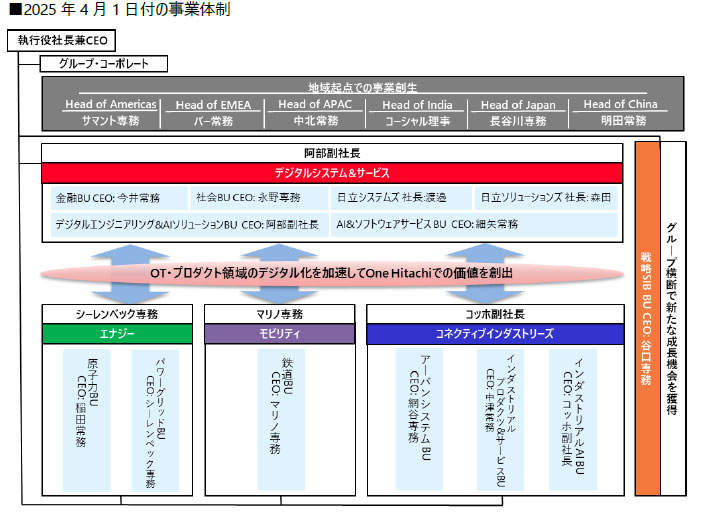Click the 阿部副社長 header box
703x515 pixels.
pyautogui.click(x=332, y=153)
